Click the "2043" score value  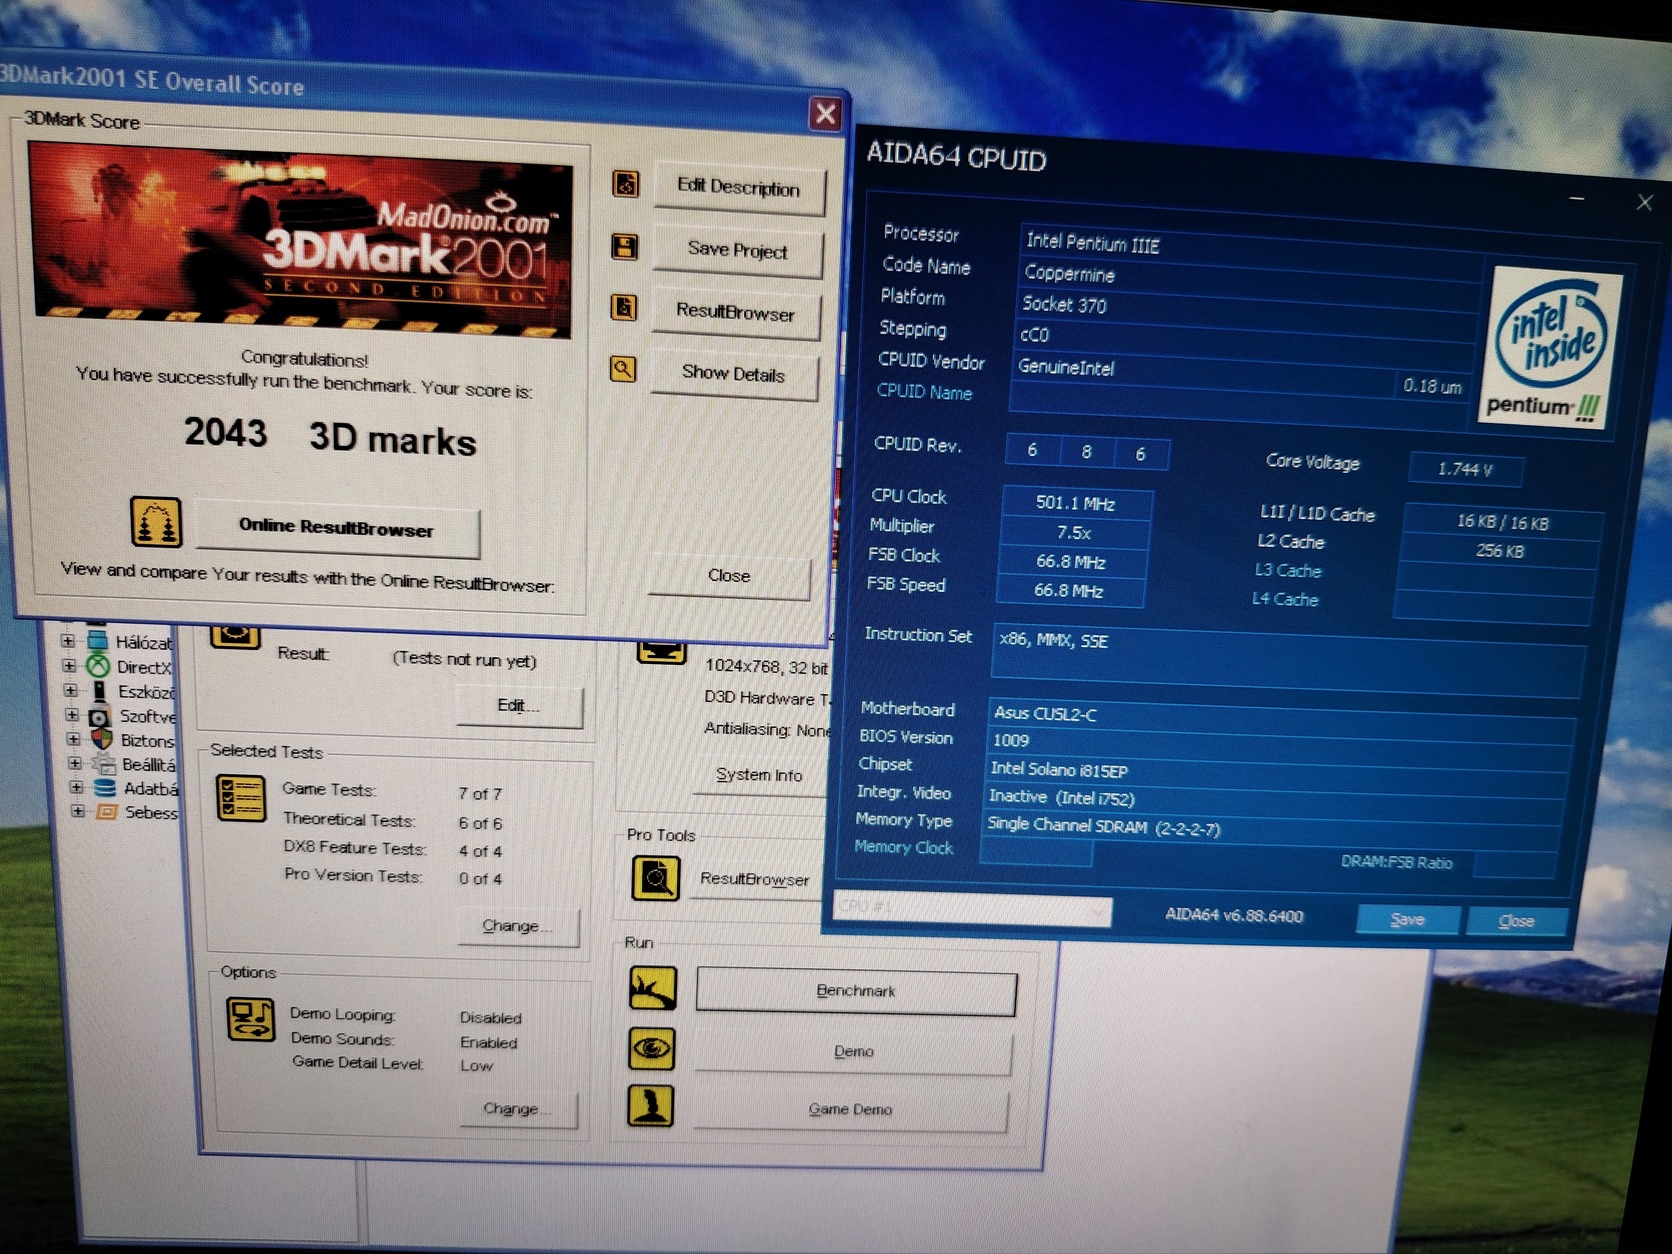pos(226,432)
